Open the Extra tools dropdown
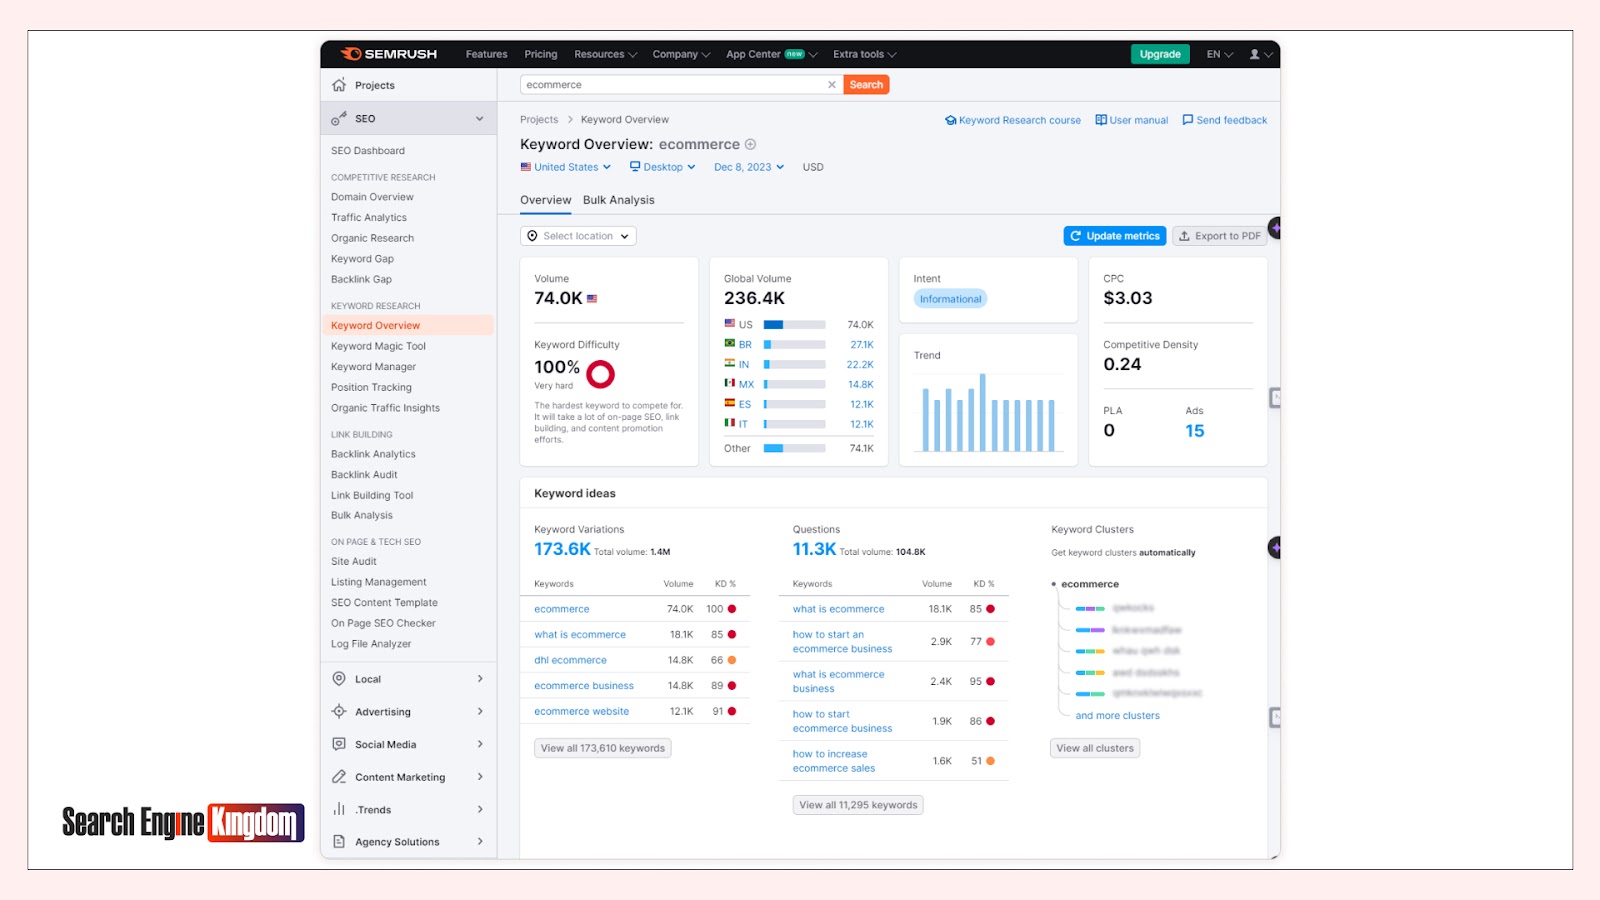The image size is (1600, 900). click(865, 54)
